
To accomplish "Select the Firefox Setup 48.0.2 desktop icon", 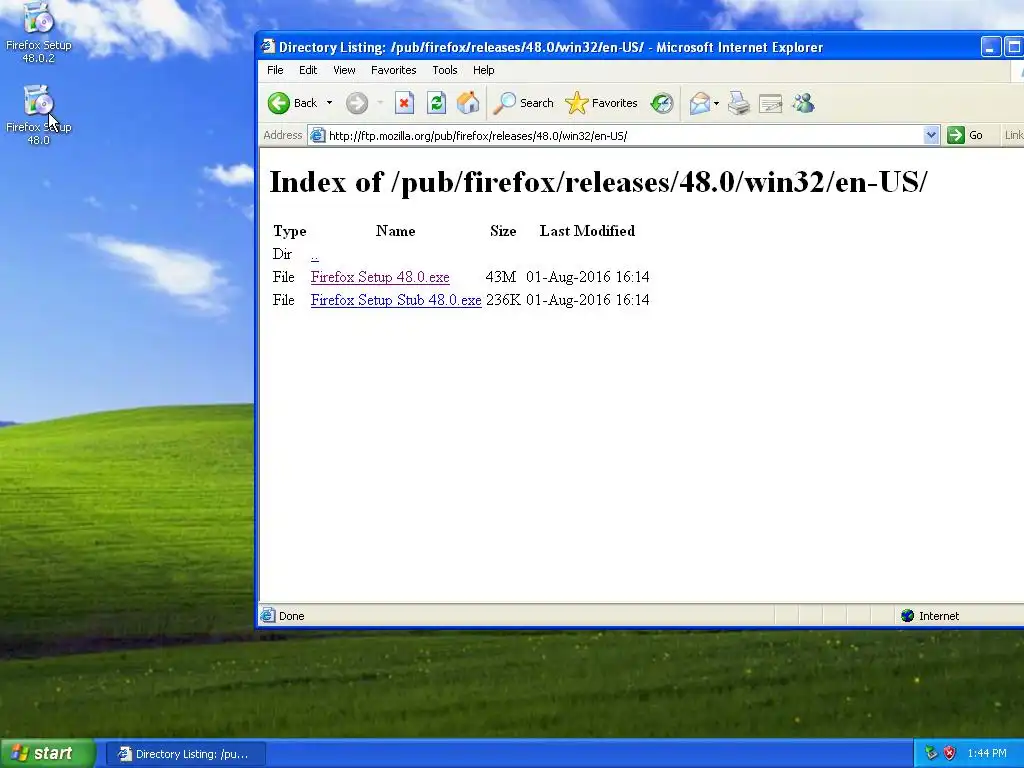I will 39,33.
